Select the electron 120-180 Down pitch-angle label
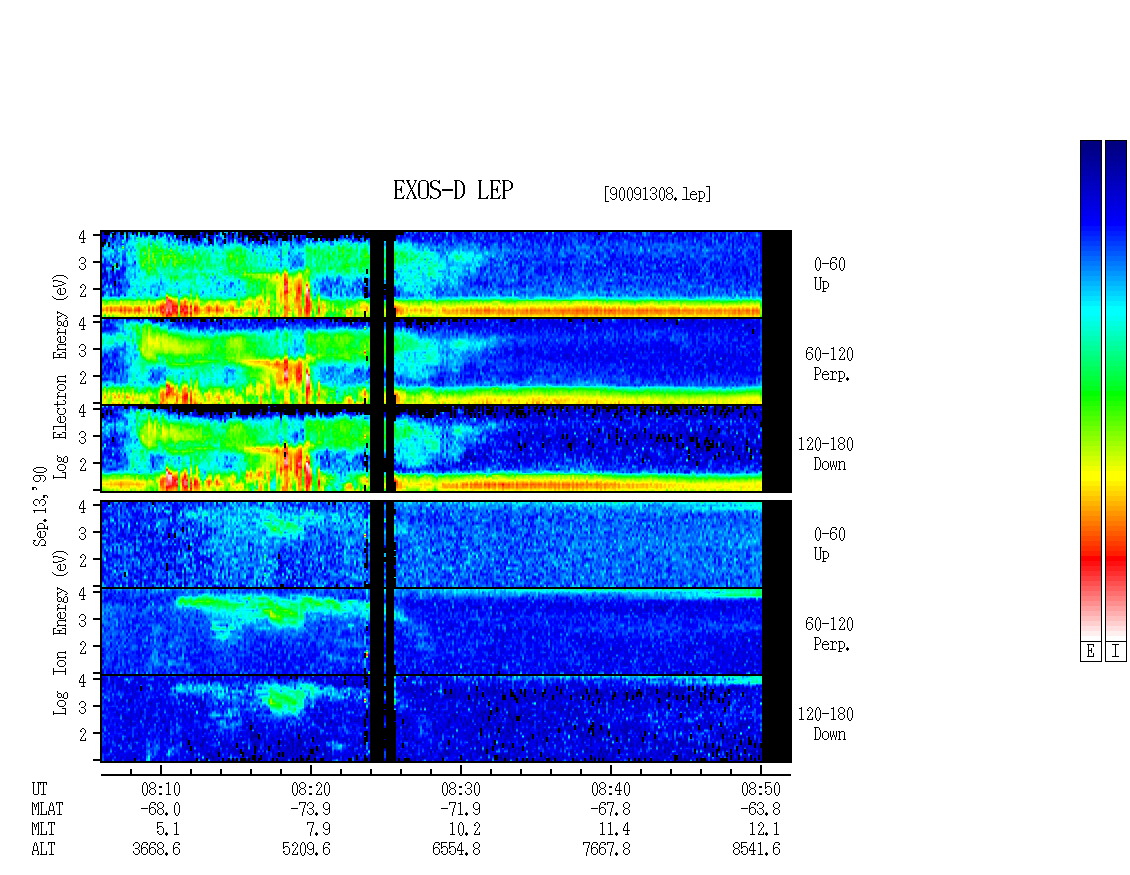1130x875 pixels. tap(826, 454)
